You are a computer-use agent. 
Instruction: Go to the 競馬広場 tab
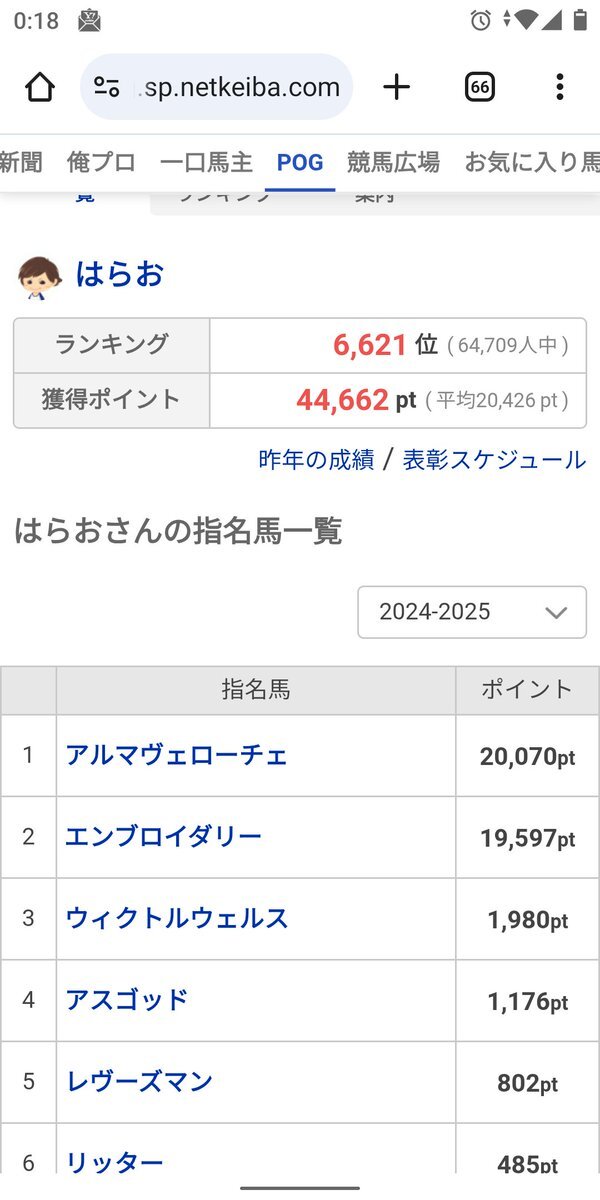pos(393,162)
